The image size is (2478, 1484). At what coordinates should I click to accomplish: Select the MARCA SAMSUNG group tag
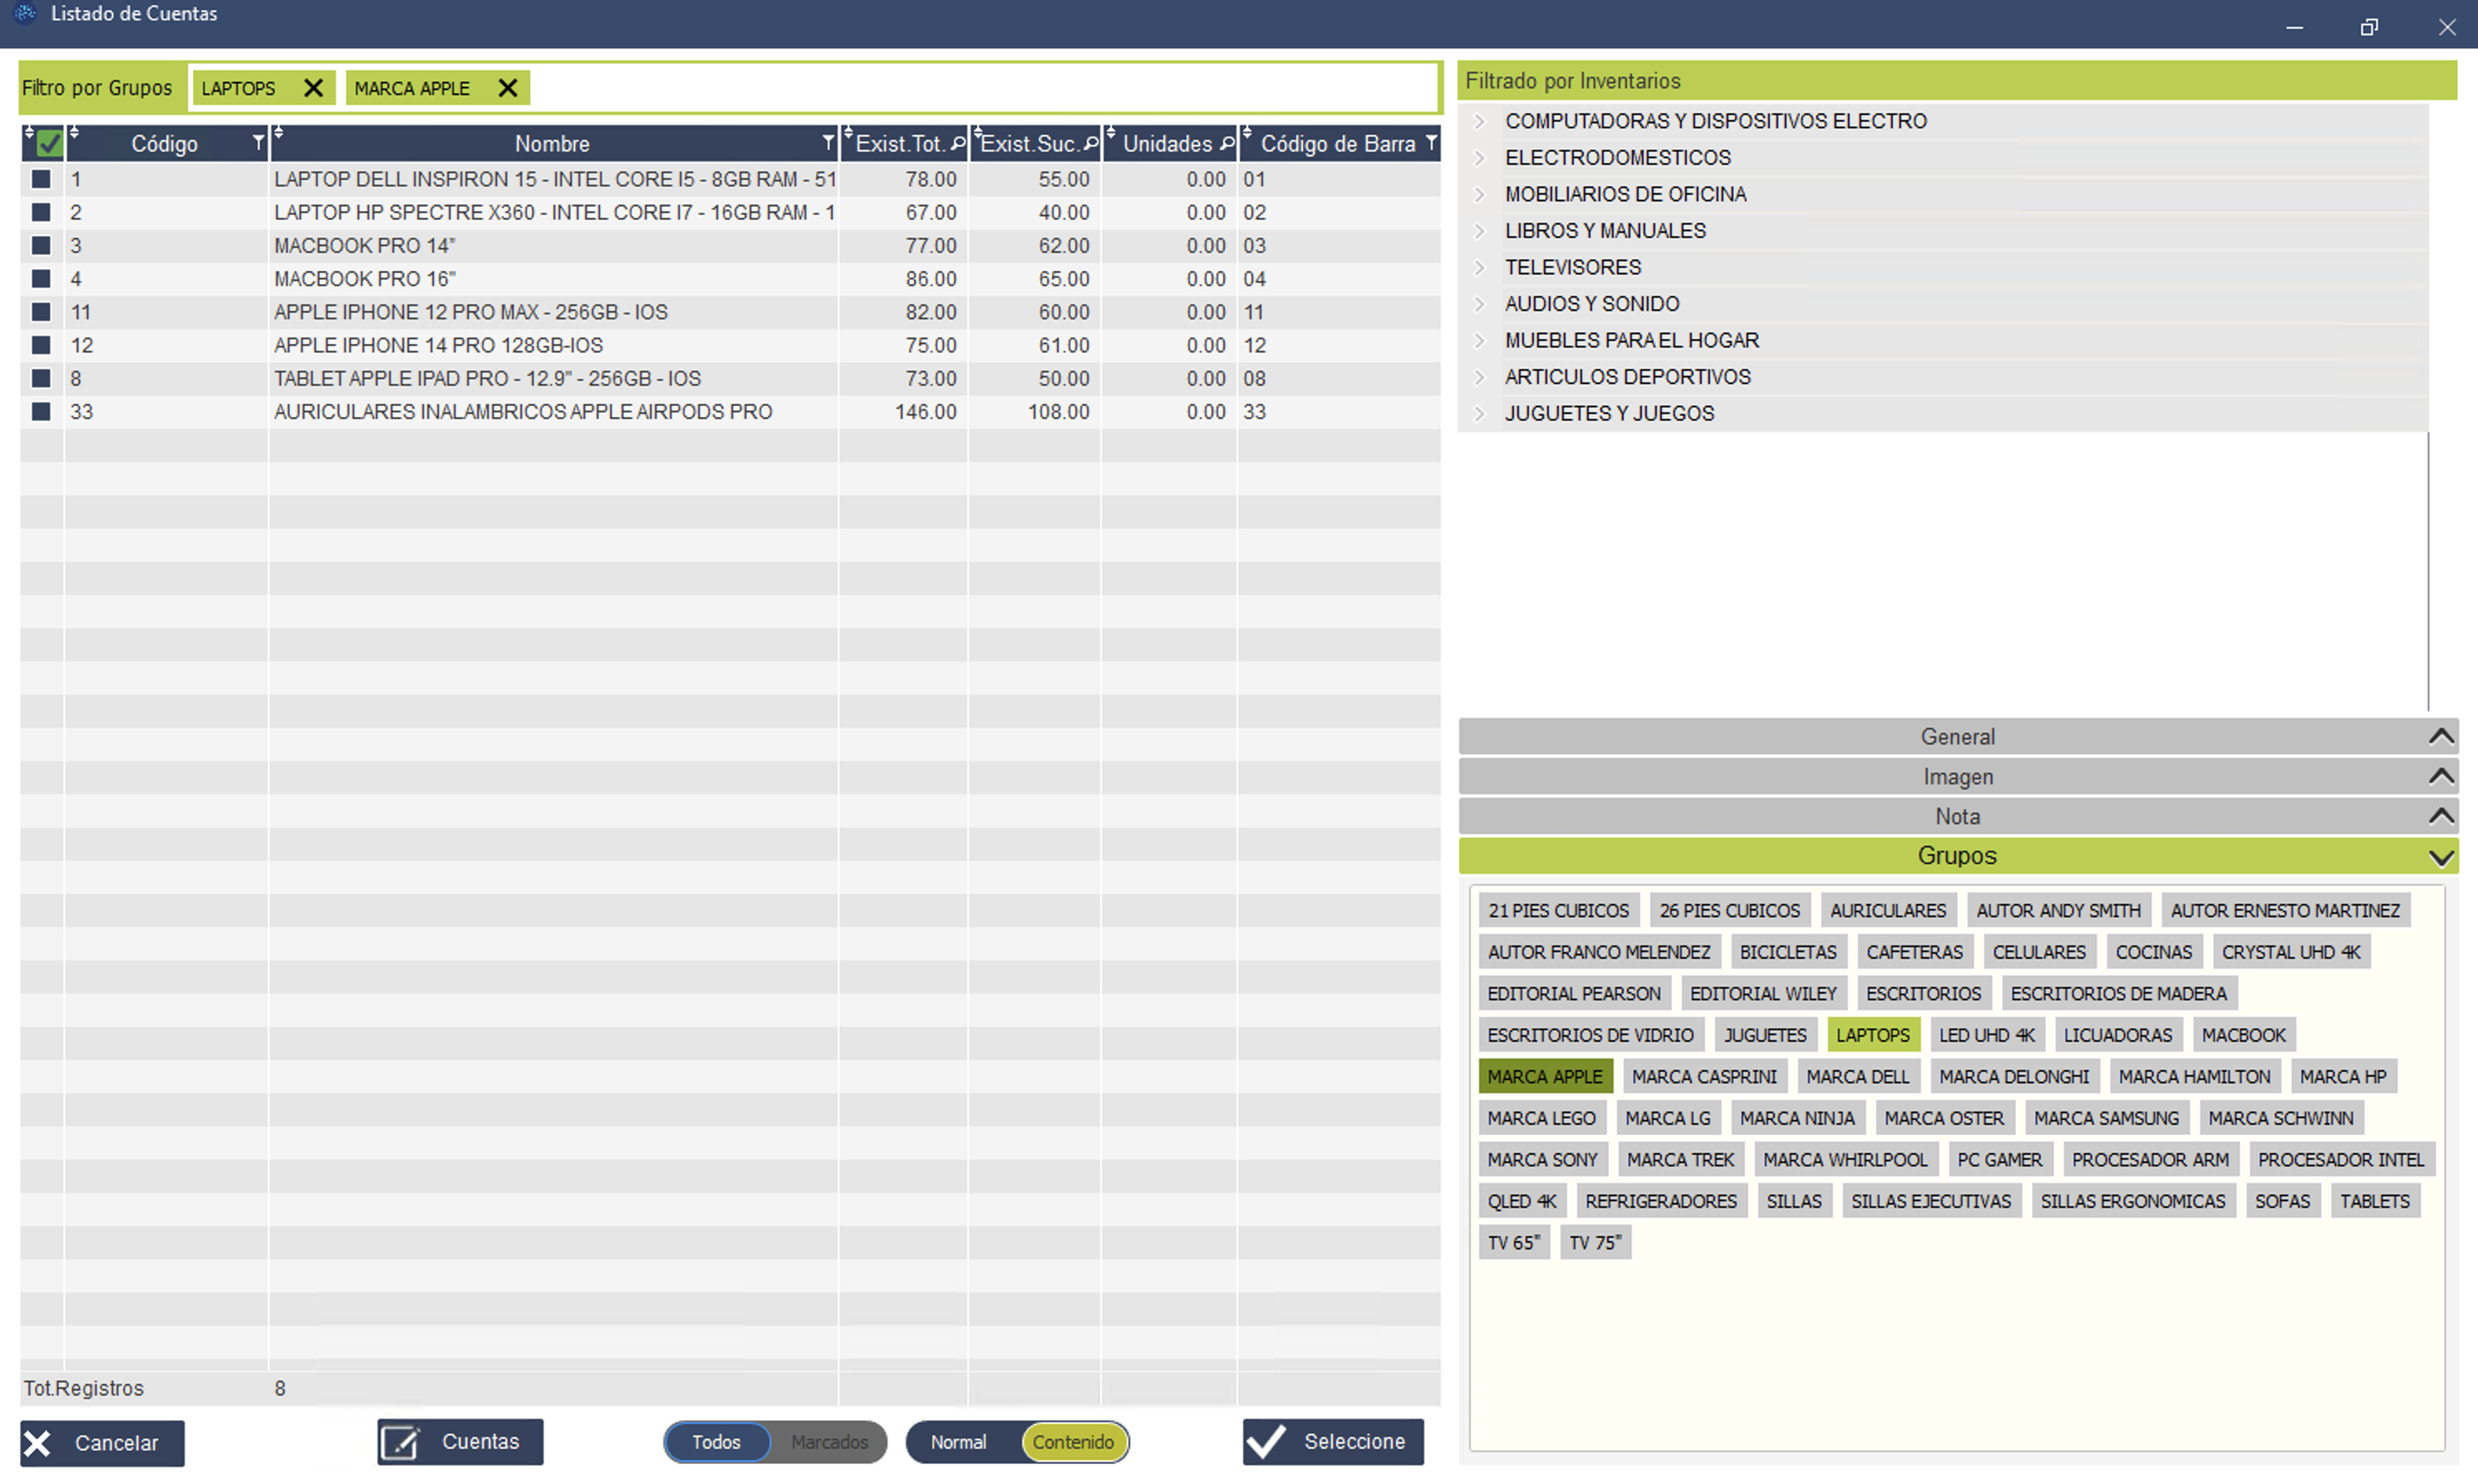tap(2106, 1118)
